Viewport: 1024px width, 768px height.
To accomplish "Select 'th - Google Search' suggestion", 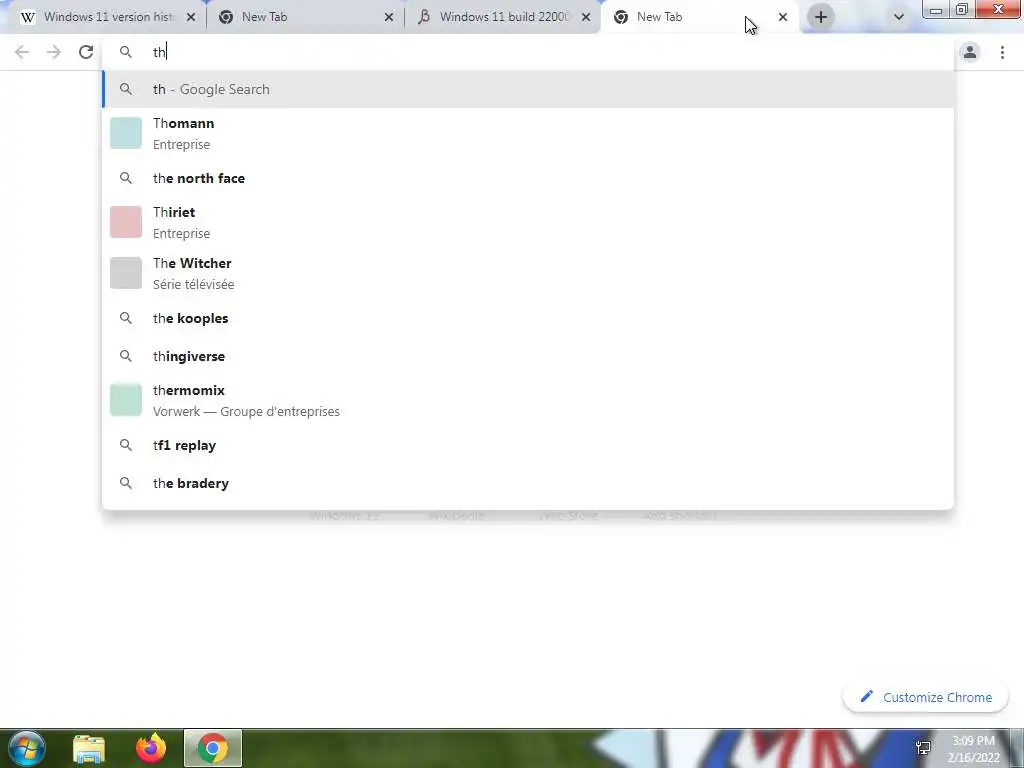I will 528,89.
